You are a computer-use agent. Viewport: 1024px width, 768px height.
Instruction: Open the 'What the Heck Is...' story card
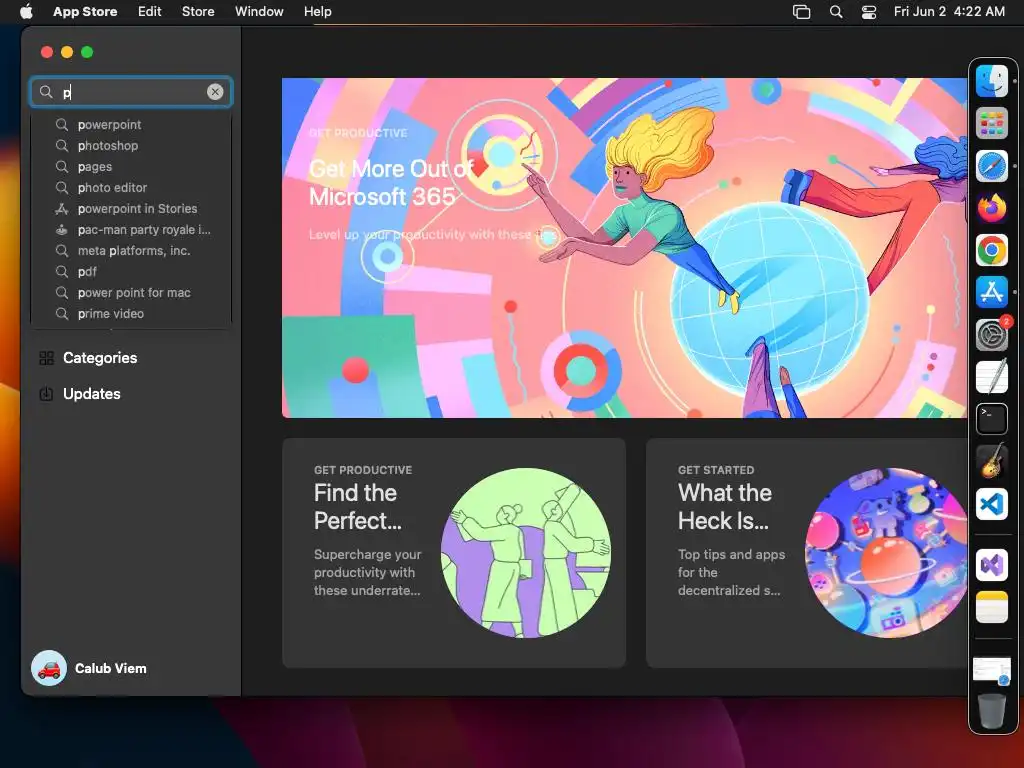(x=807, y=552)
